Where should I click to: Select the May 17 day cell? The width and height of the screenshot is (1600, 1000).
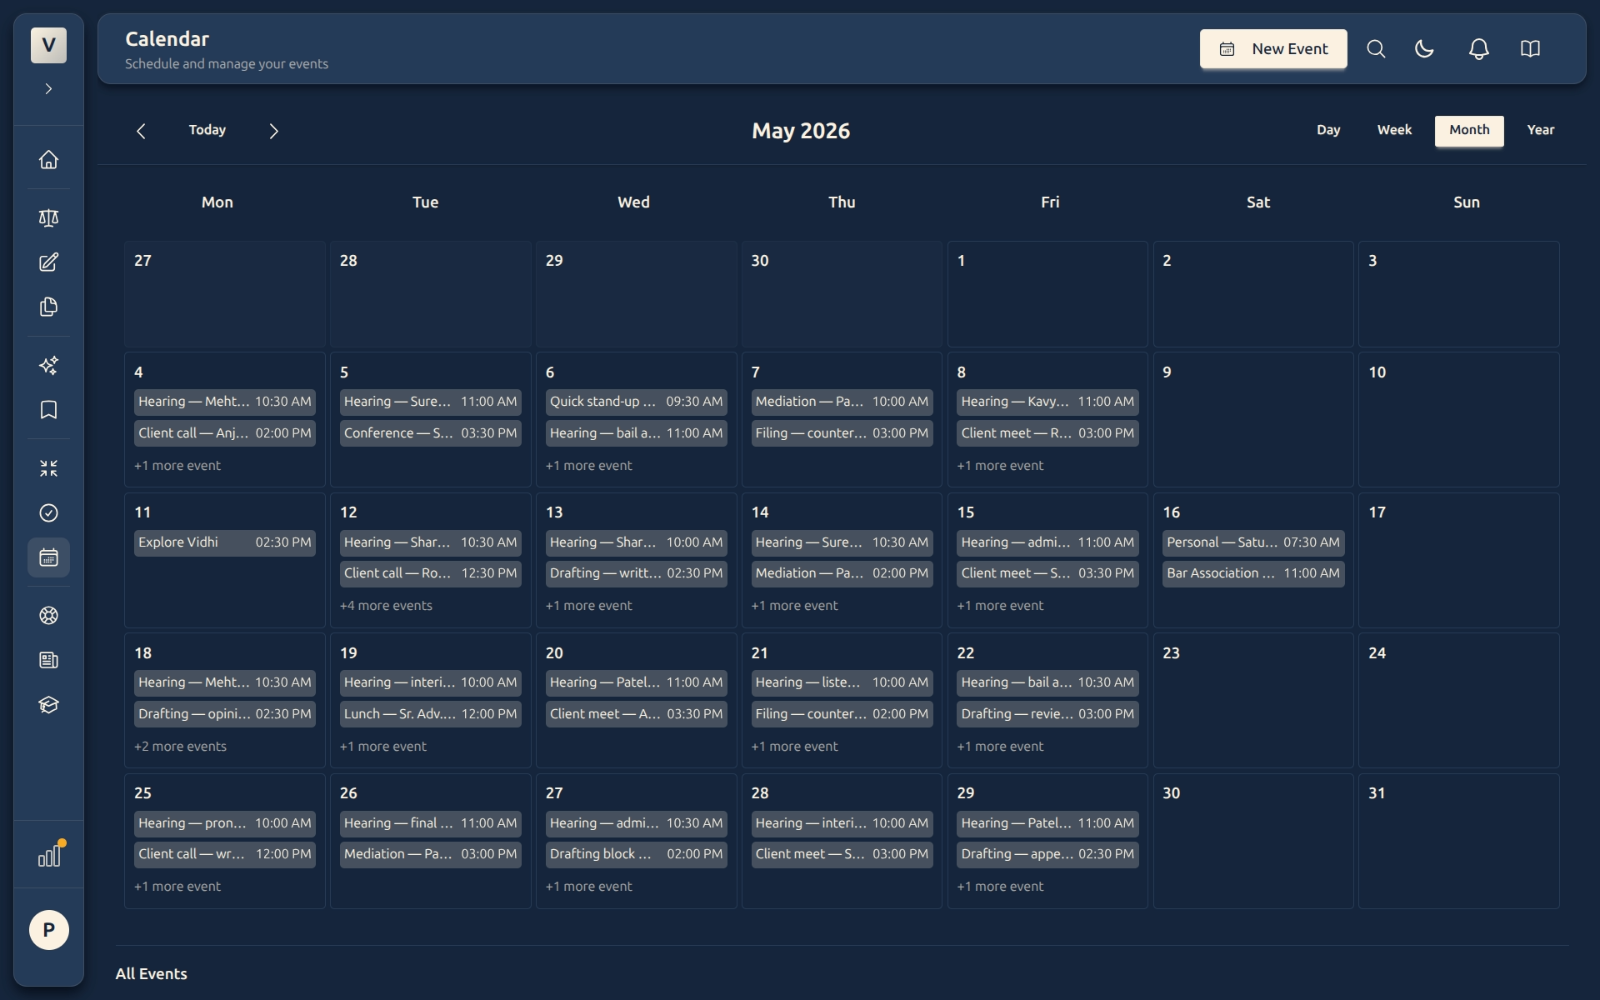click(x=1459, y=560)
